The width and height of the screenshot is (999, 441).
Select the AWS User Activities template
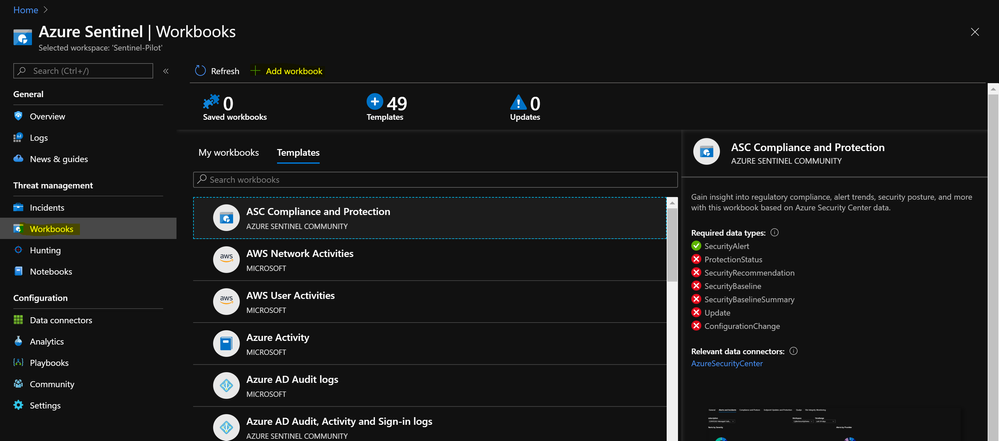click(x=430, y=302)
